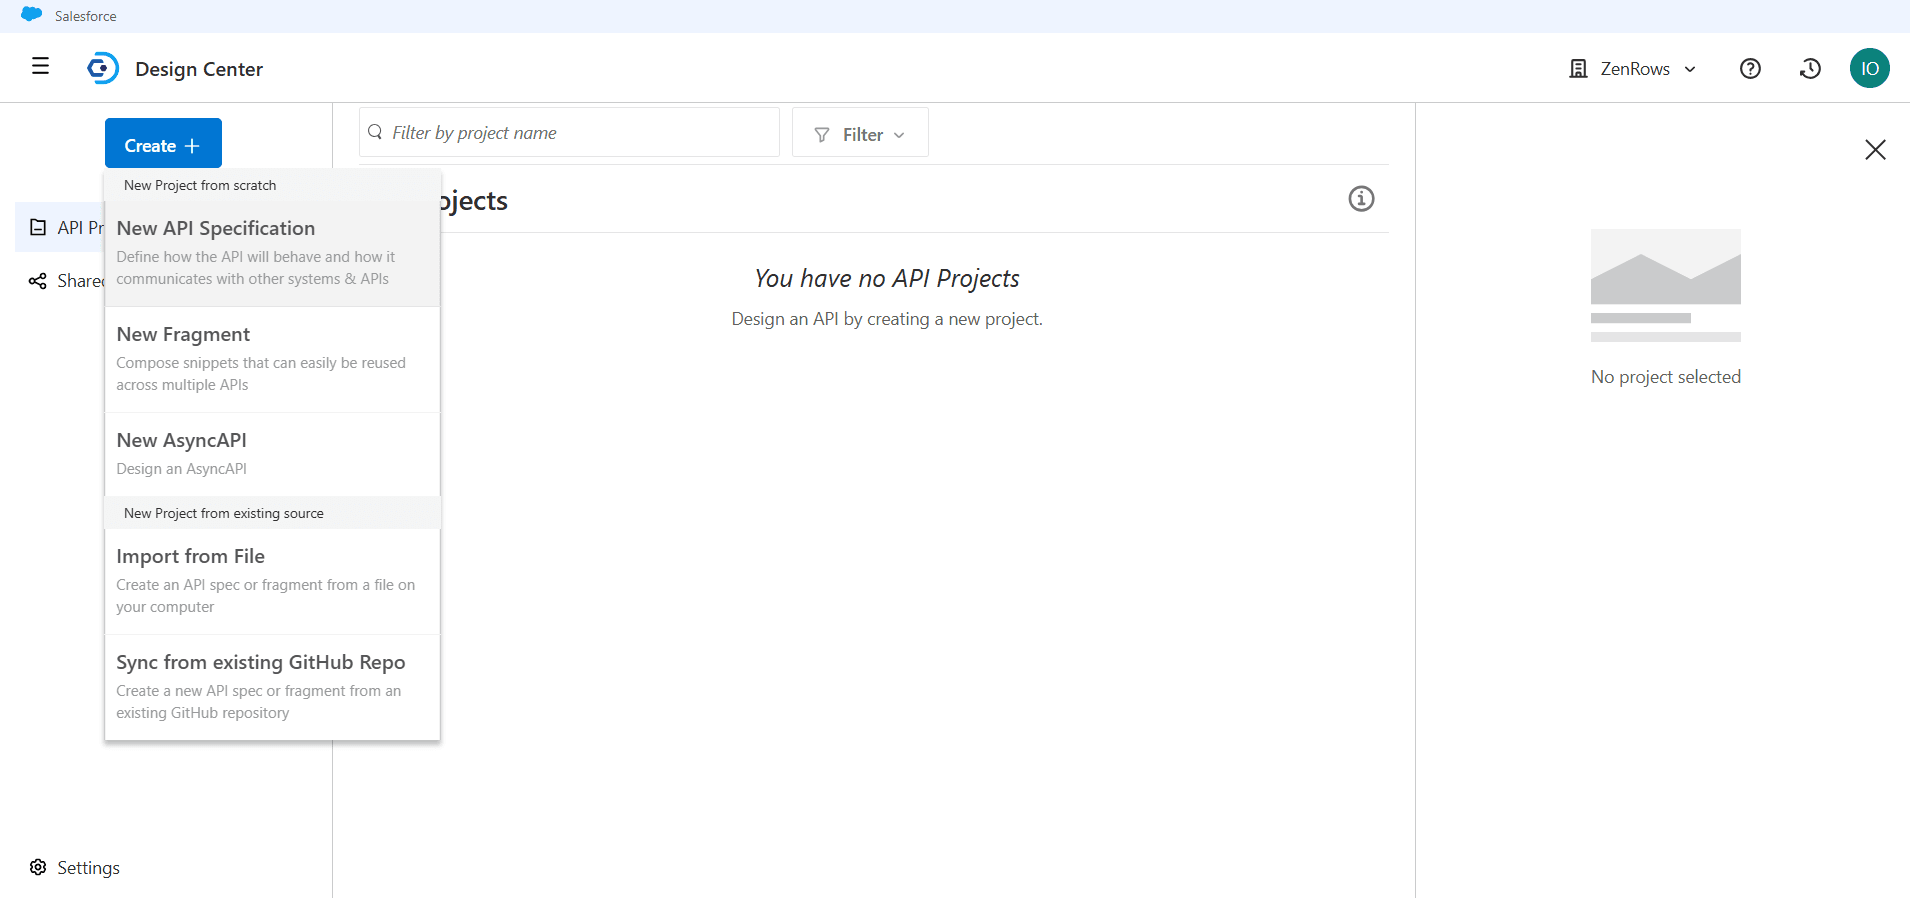
Task: Choose Import from File option
Action: point(272,581)
